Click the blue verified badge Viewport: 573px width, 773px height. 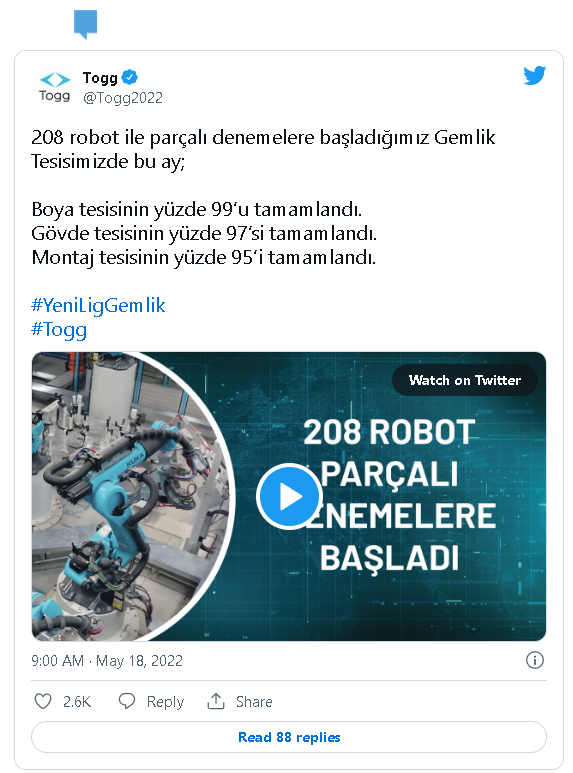pos(130,77)
